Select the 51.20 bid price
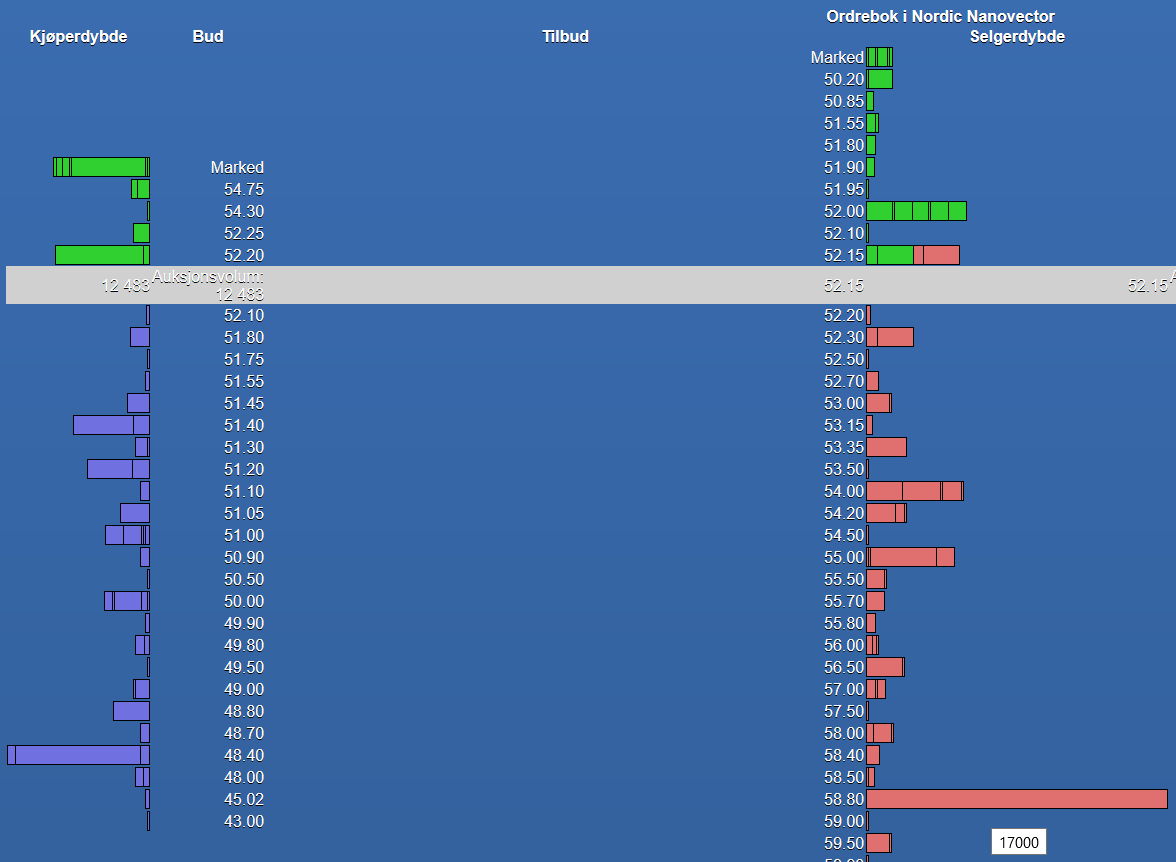This screenshot has height=862, width=1176. pyautogui.click(x=244, y=470)
